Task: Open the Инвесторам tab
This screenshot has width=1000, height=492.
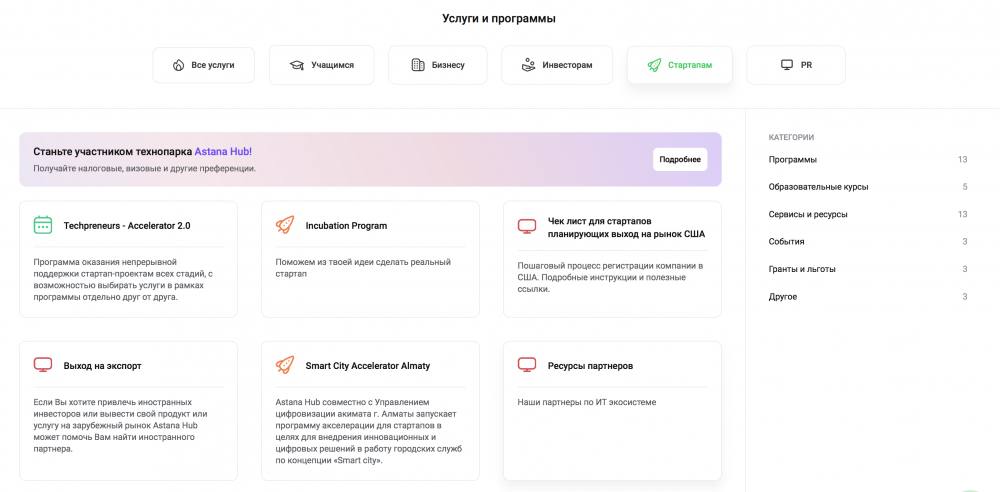Action: [x=557, y=65]
